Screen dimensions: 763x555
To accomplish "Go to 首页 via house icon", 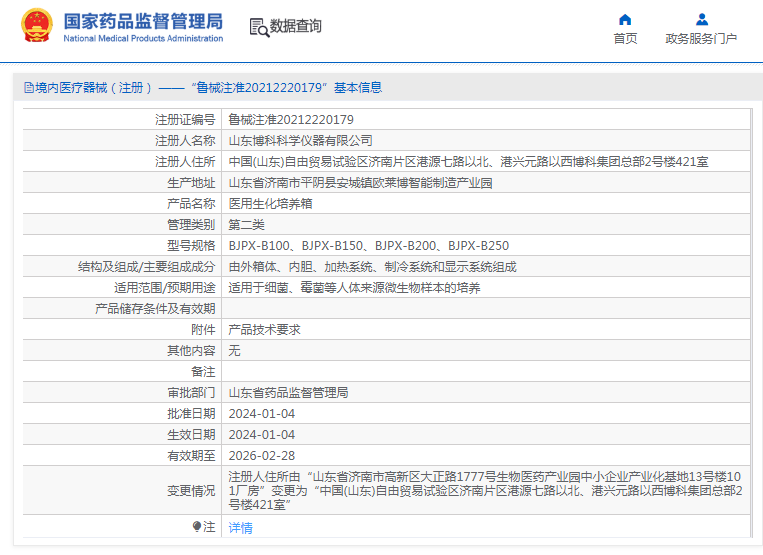I will coord(625,19).
